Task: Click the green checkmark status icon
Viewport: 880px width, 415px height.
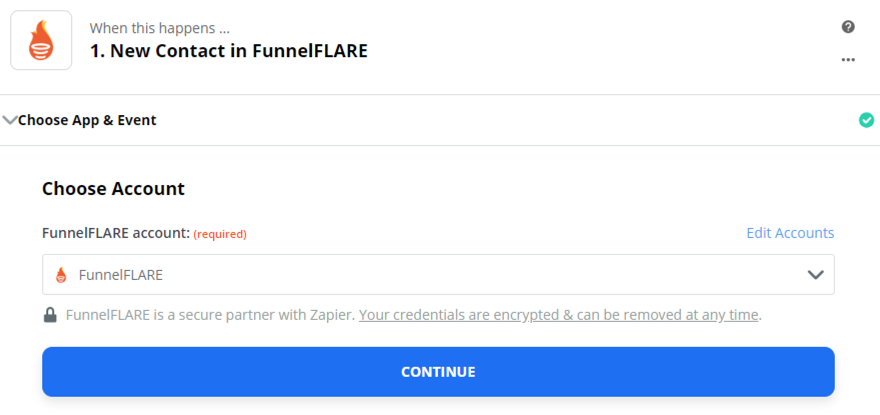Action: (866, 120)
